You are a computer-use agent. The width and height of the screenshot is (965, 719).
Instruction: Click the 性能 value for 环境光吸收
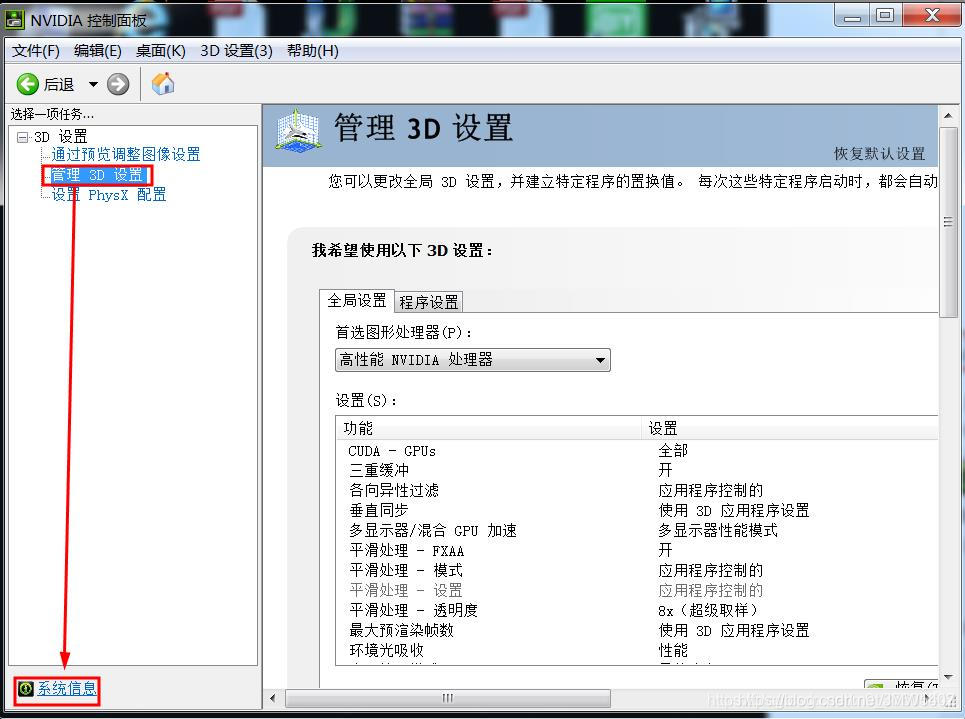[x=673, y=650]
